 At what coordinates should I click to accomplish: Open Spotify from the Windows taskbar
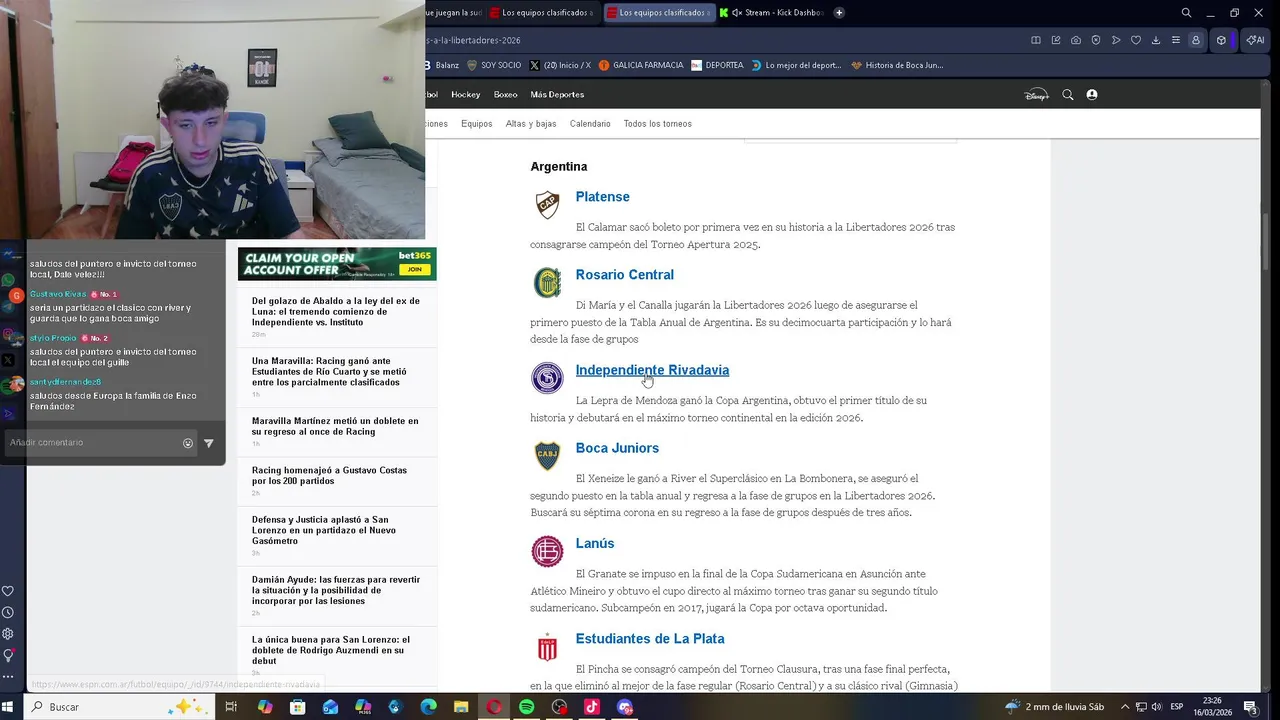pyautogui.click(x=526, y=707)
